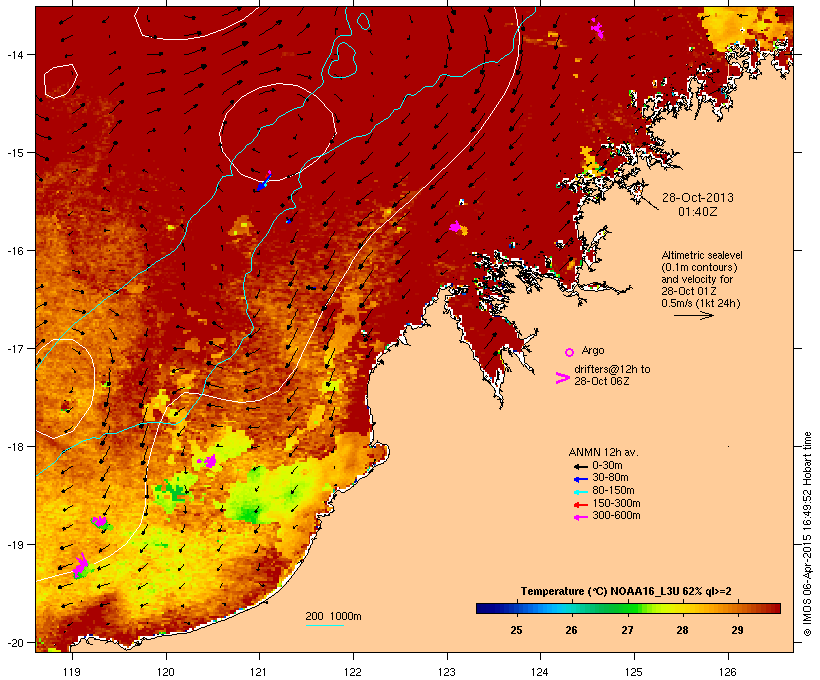Viewport: 820px width, 680px height.
Task: Click the cyan 80-150m legend arrow
Action: coord(580,492)
